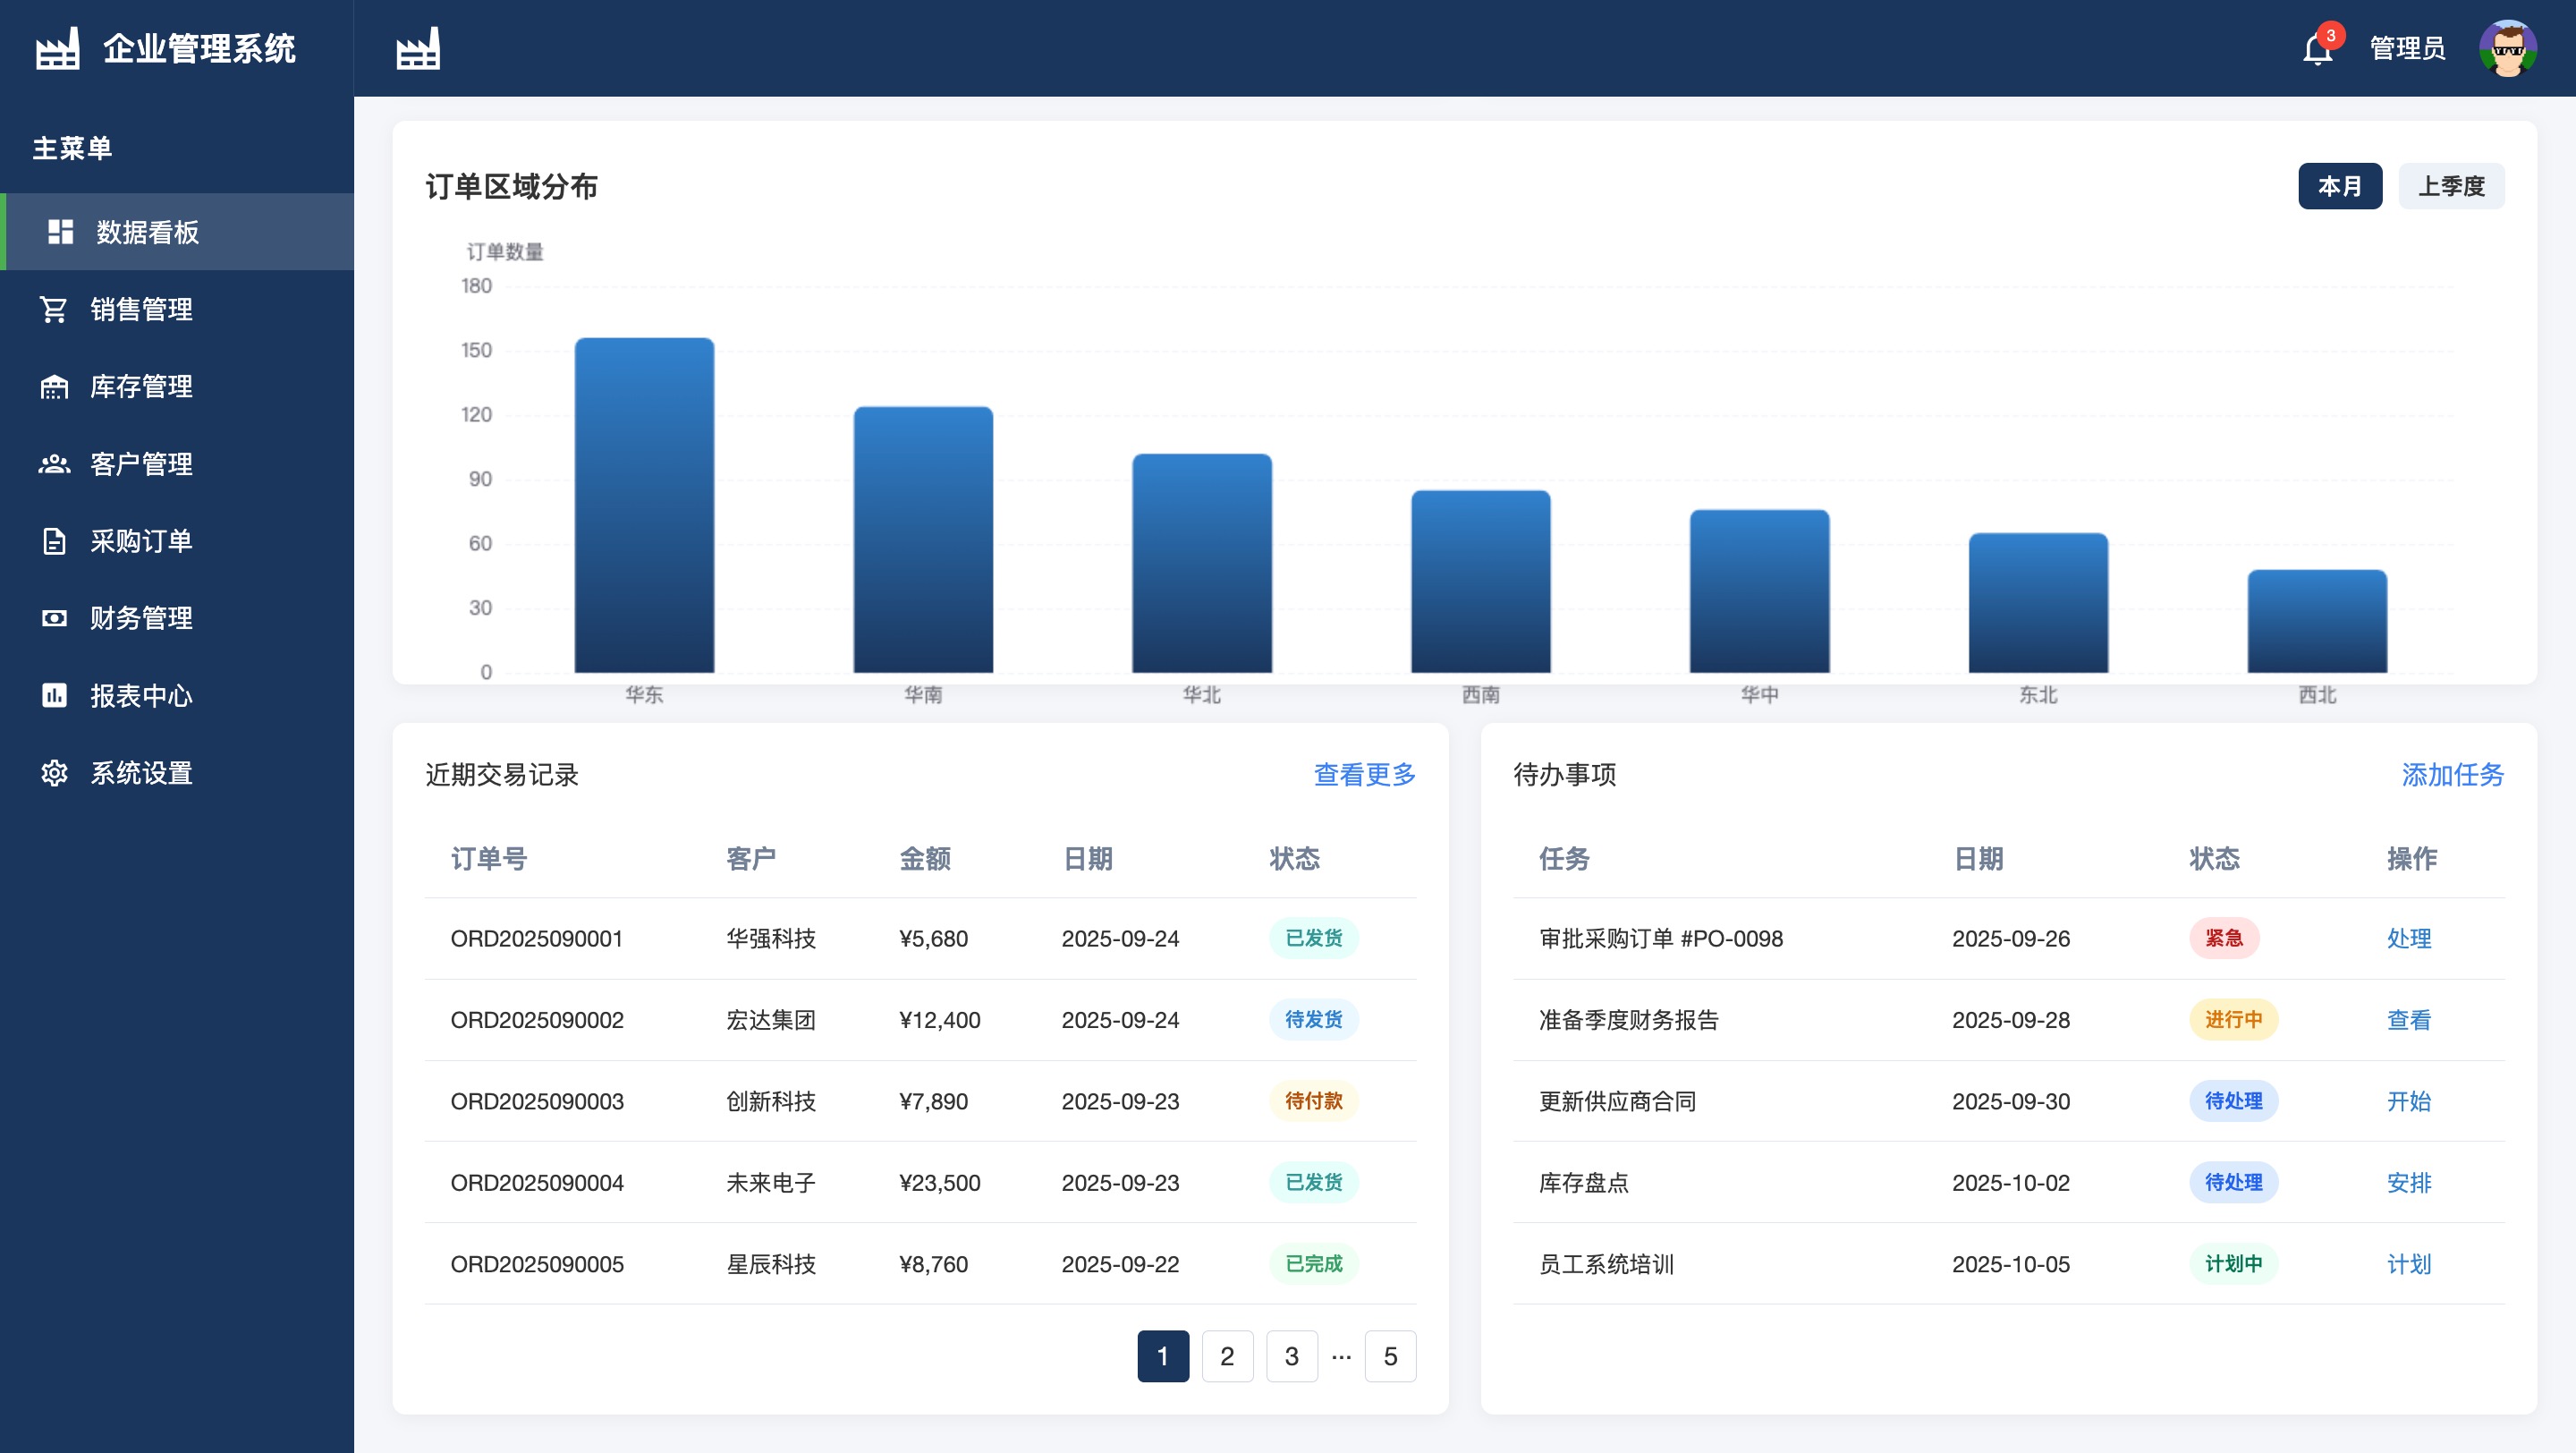Jump to page 5 of transactions
2576x1453 pixels.
[1390, 1356]
